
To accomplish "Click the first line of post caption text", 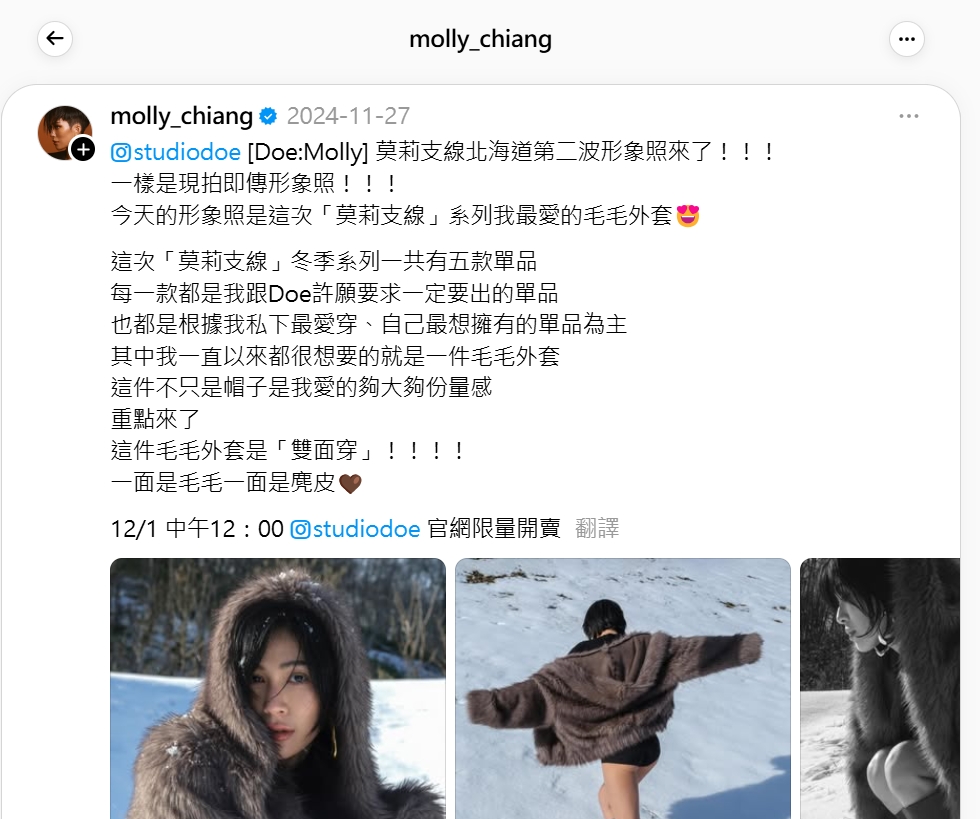I will pos(443,152).
